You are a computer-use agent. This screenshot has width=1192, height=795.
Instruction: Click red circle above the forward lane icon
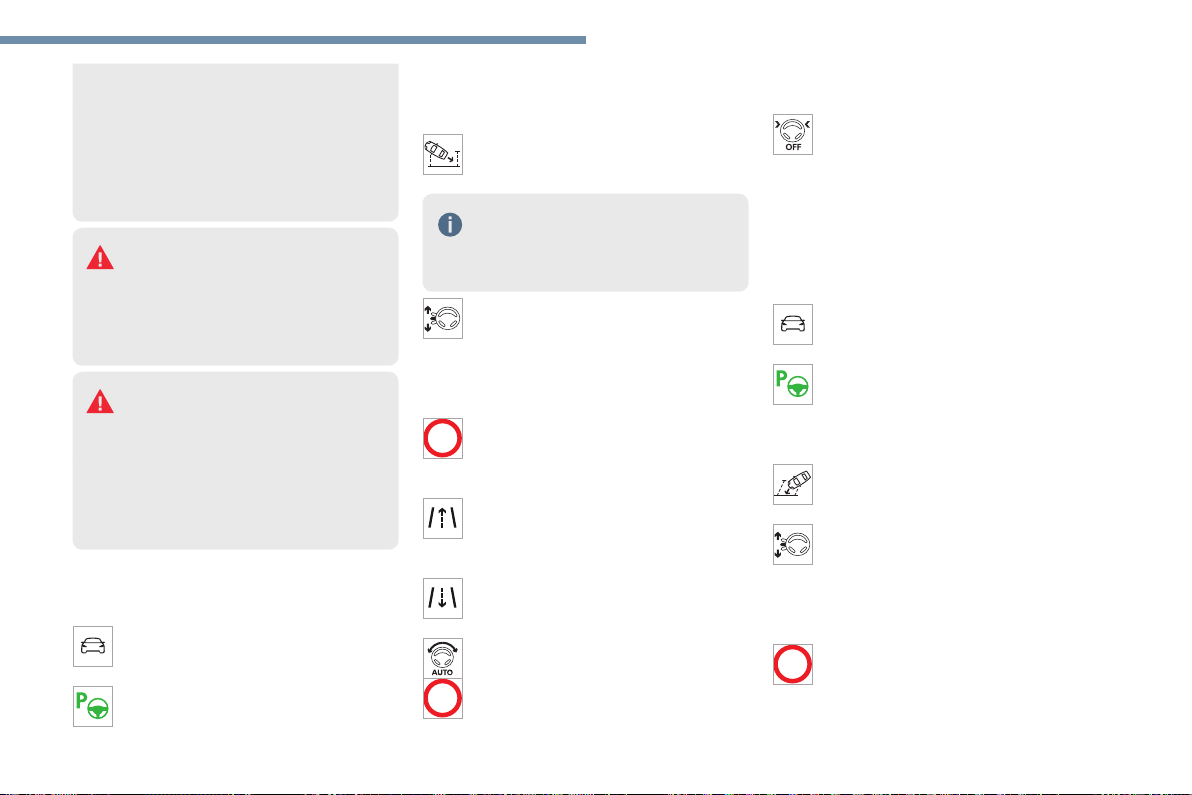443,439
